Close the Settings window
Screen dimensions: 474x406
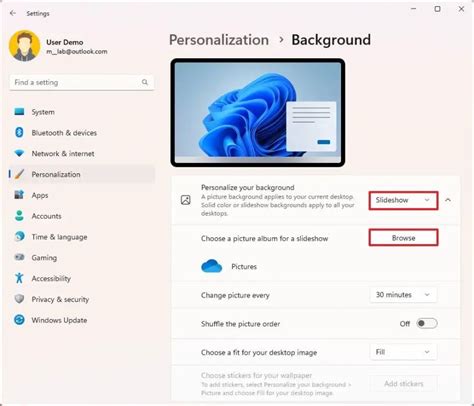pyautogui.click(x=461, y=9)
